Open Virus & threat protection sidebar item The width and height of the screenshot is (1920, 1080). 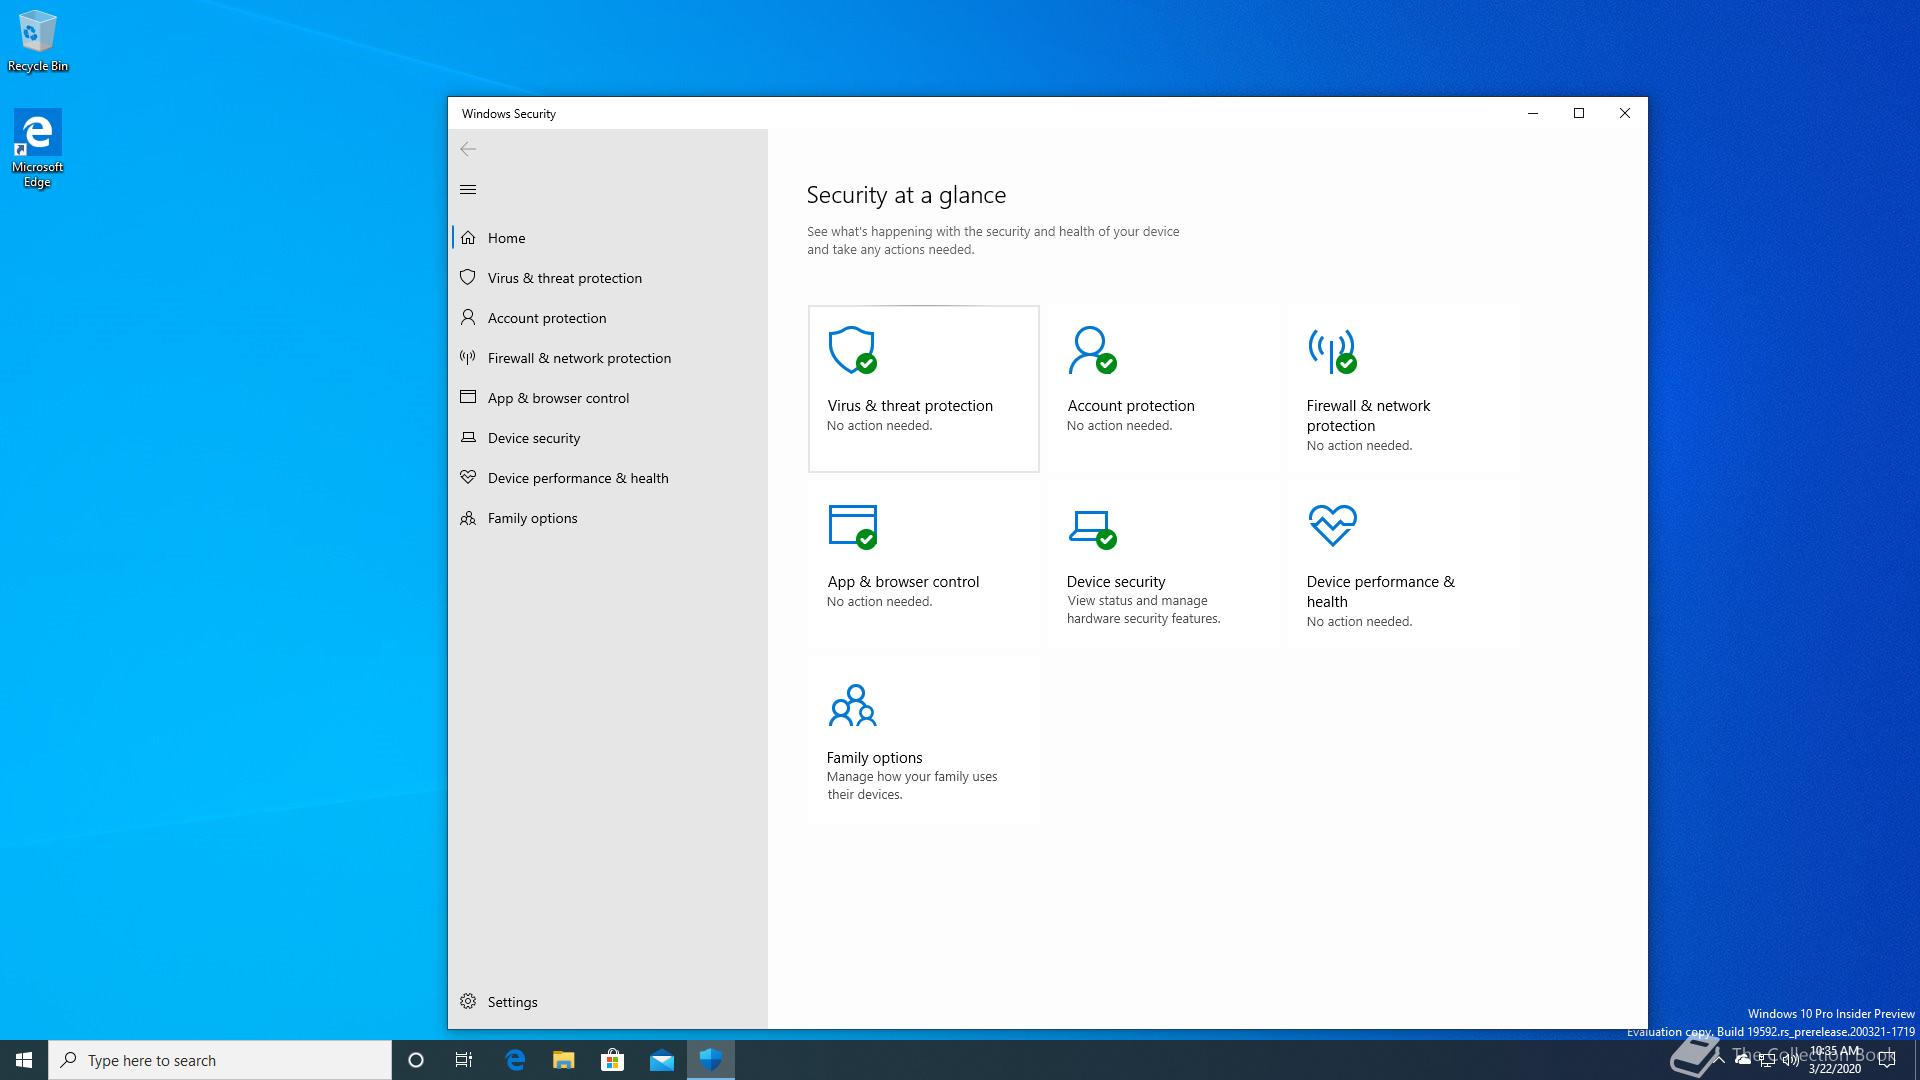(x=608, y=278)
